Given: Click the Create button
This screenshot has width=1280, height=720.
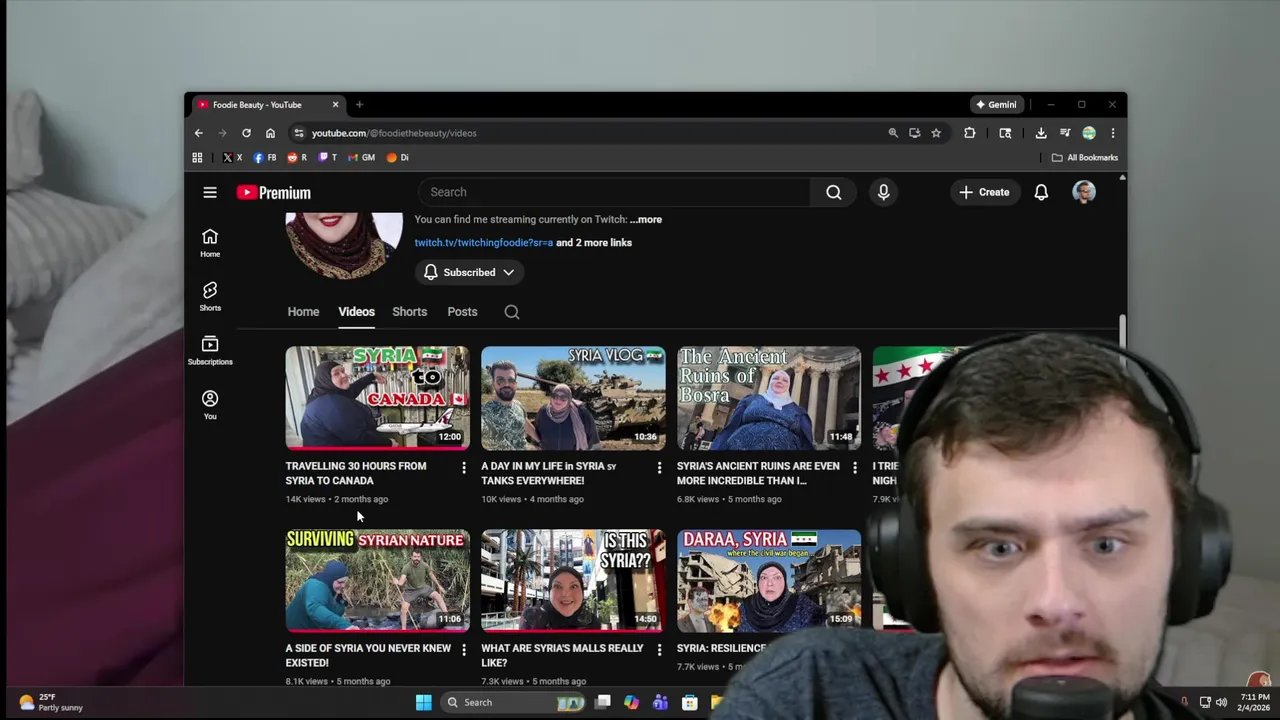Looking at the screenshot, I should pos(984,192).
